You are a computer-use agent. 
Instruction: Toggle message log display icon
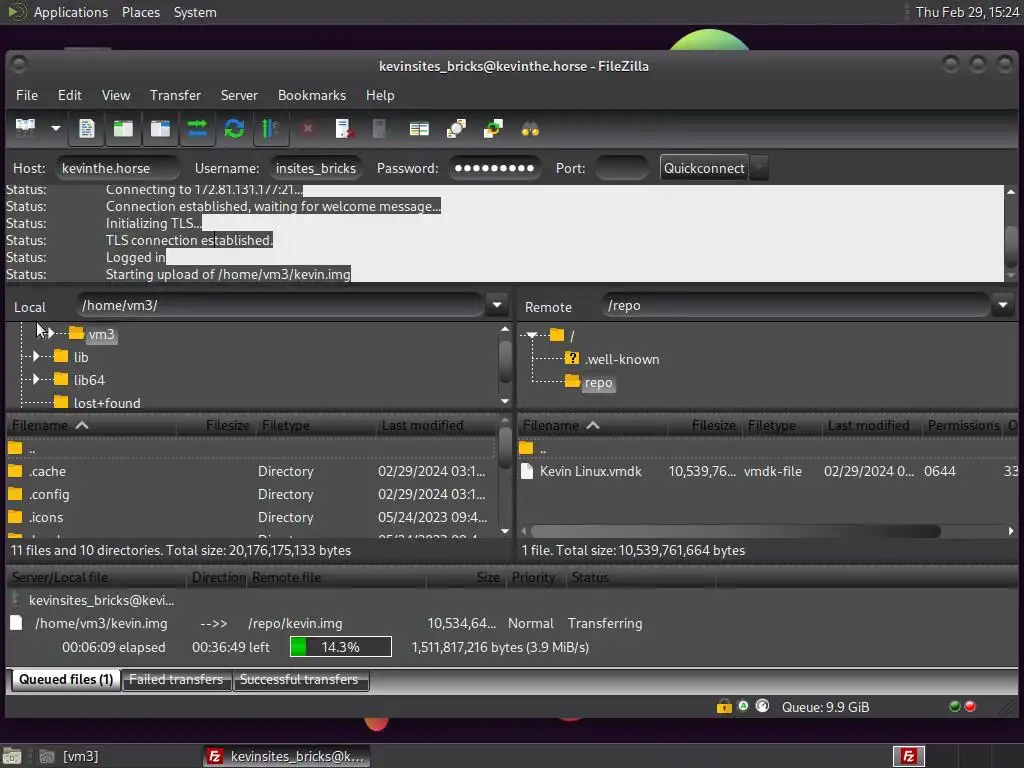tap(86, 128)
